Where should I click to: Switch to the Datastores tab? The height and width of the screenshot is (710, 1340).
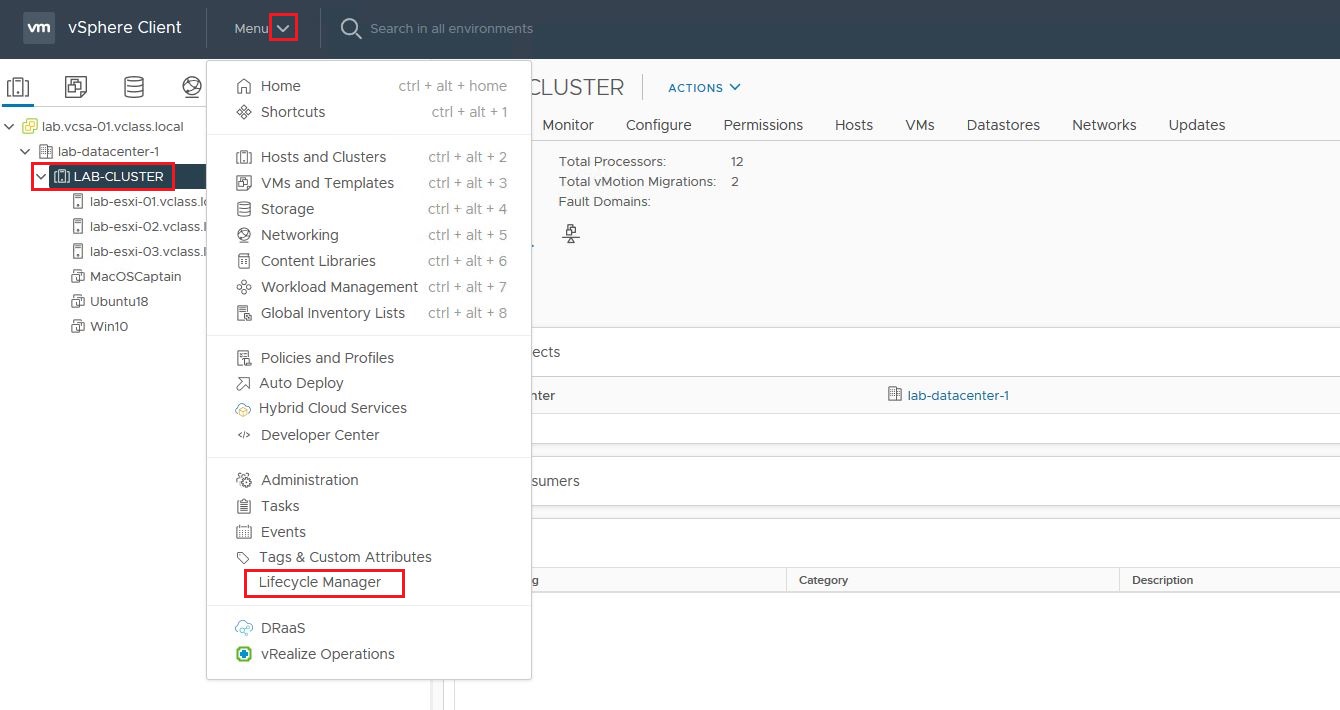point(1003,125)
